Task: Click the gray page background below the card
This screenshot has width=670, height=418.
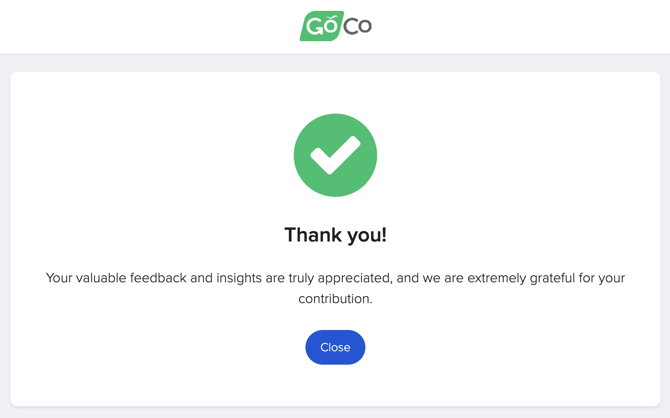Action: [335, 413]
